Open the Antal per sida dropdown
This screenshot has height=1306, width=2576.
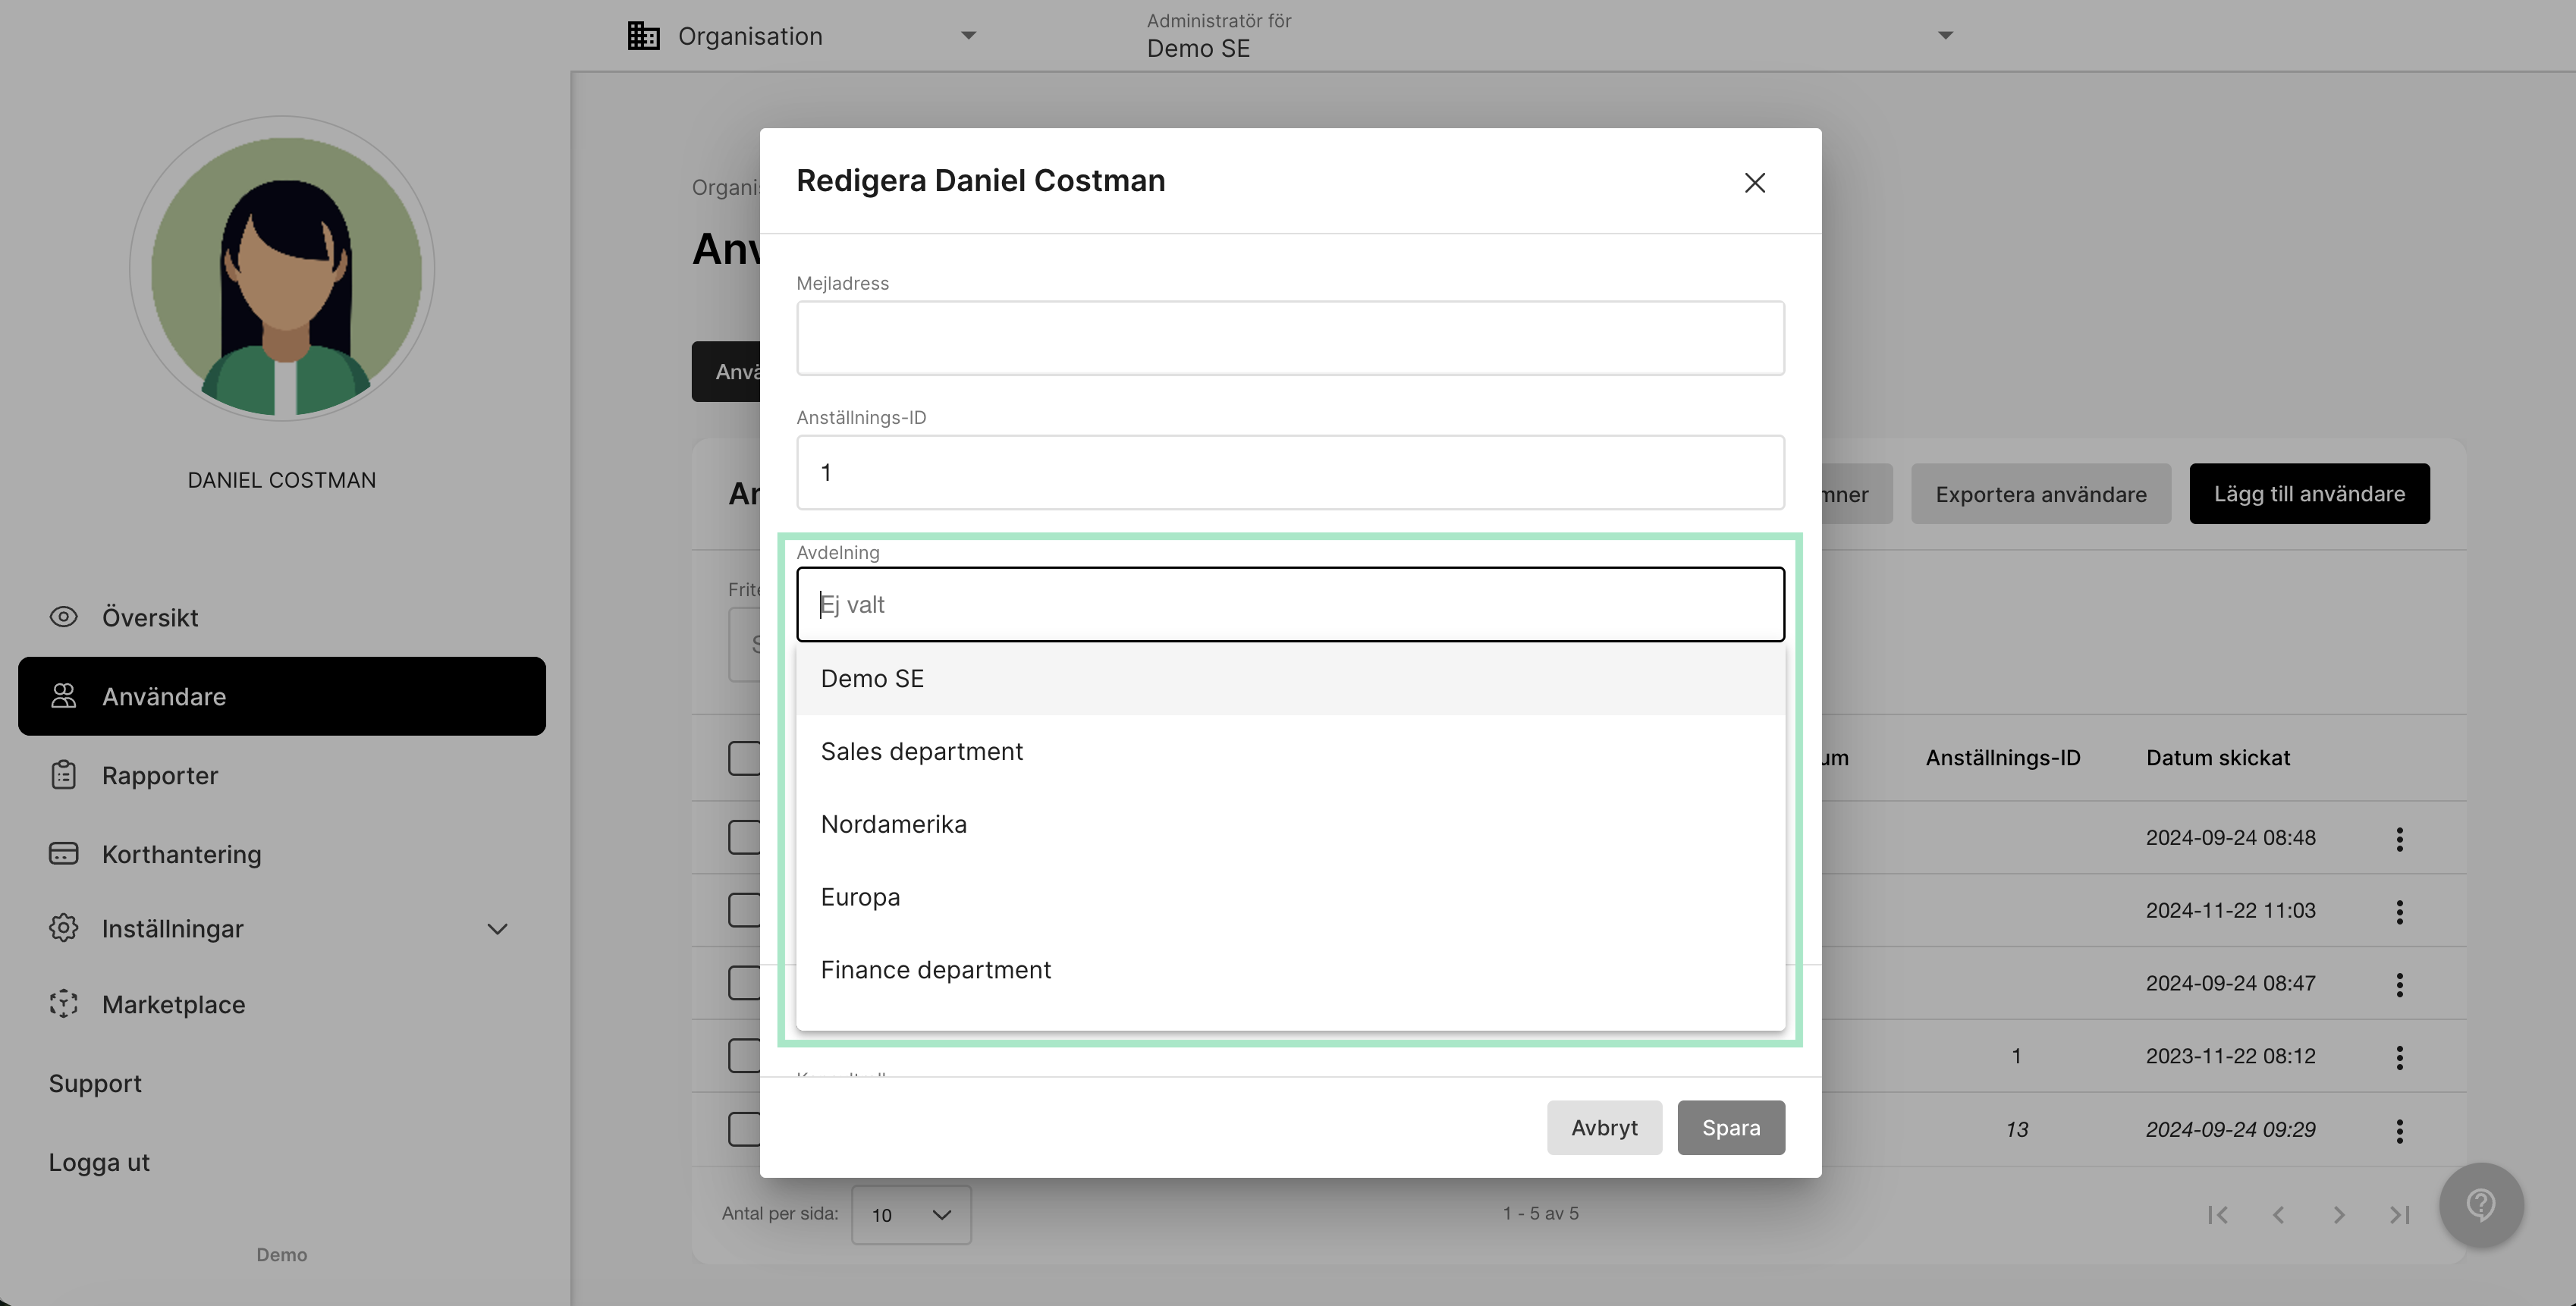coord(911,1215)
